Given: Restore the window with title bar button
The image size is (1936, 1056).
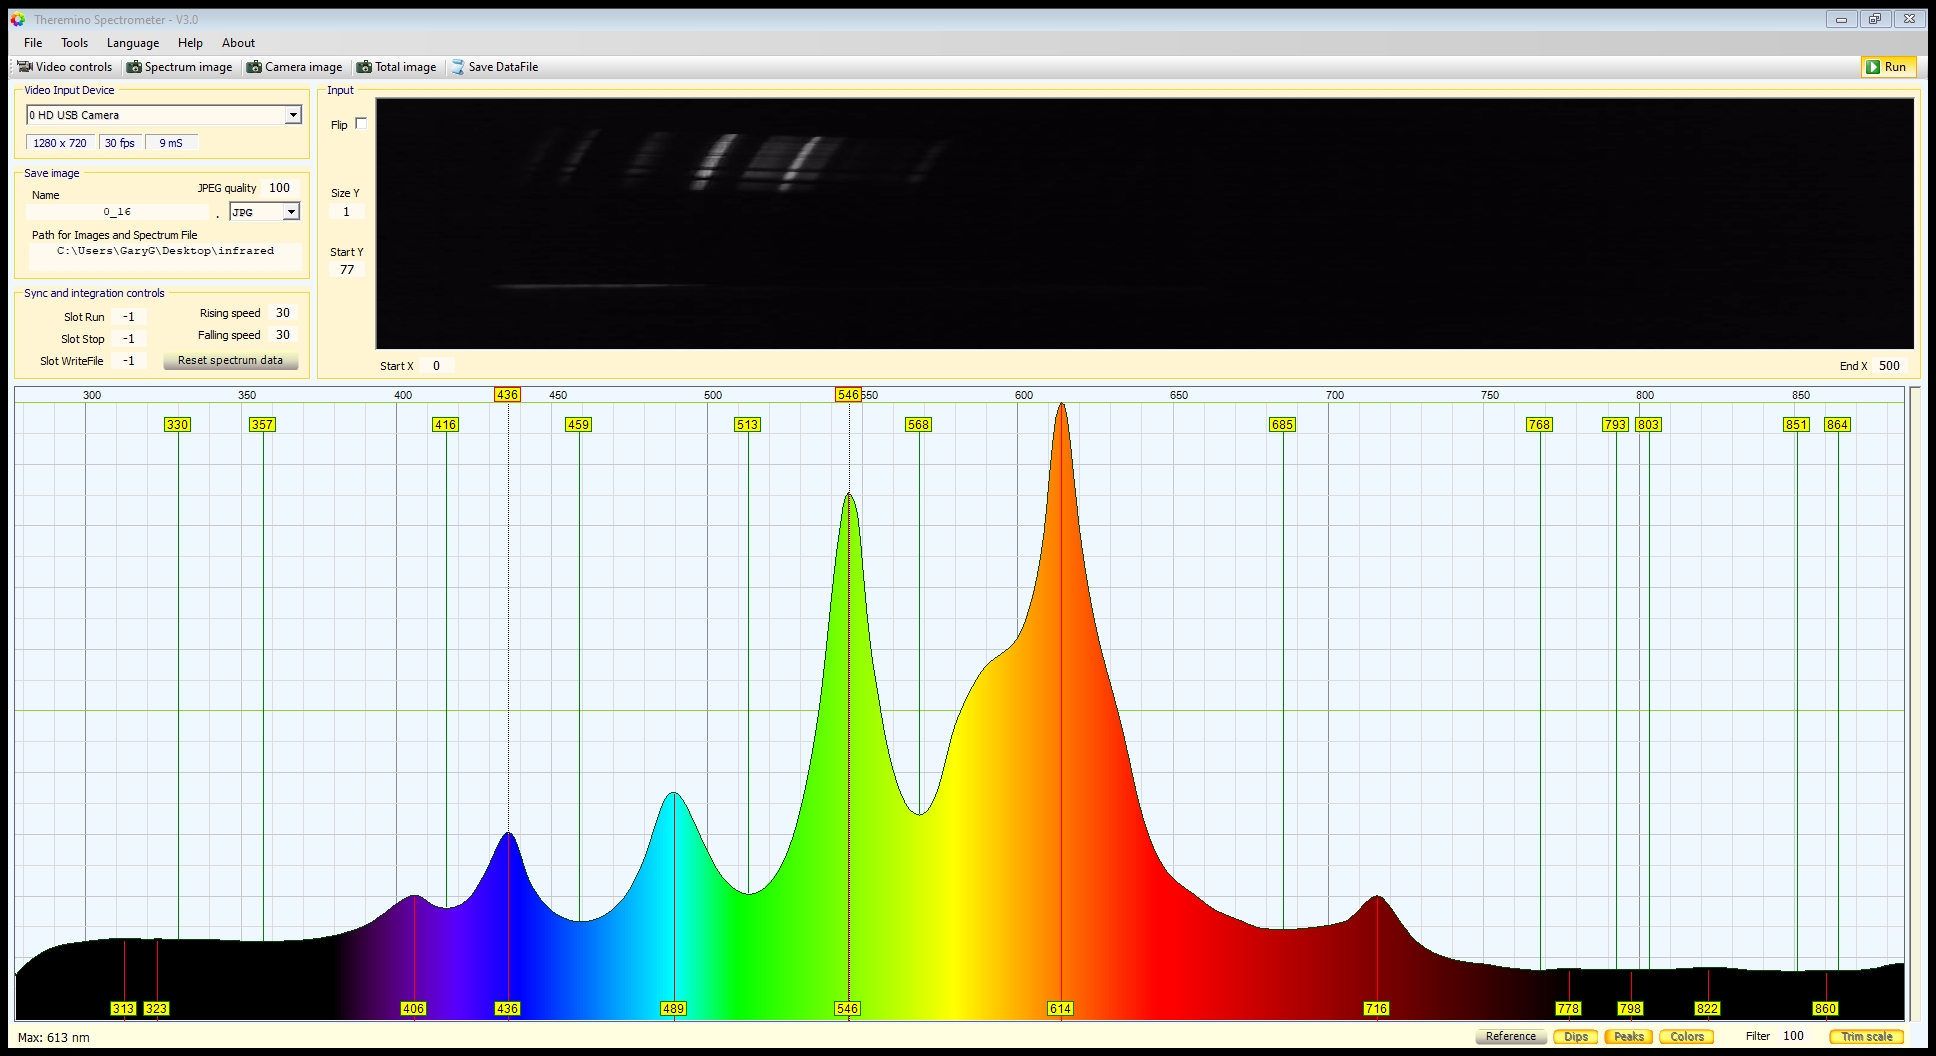Looking at the screenshot, I should click(x=1875, y=19).
